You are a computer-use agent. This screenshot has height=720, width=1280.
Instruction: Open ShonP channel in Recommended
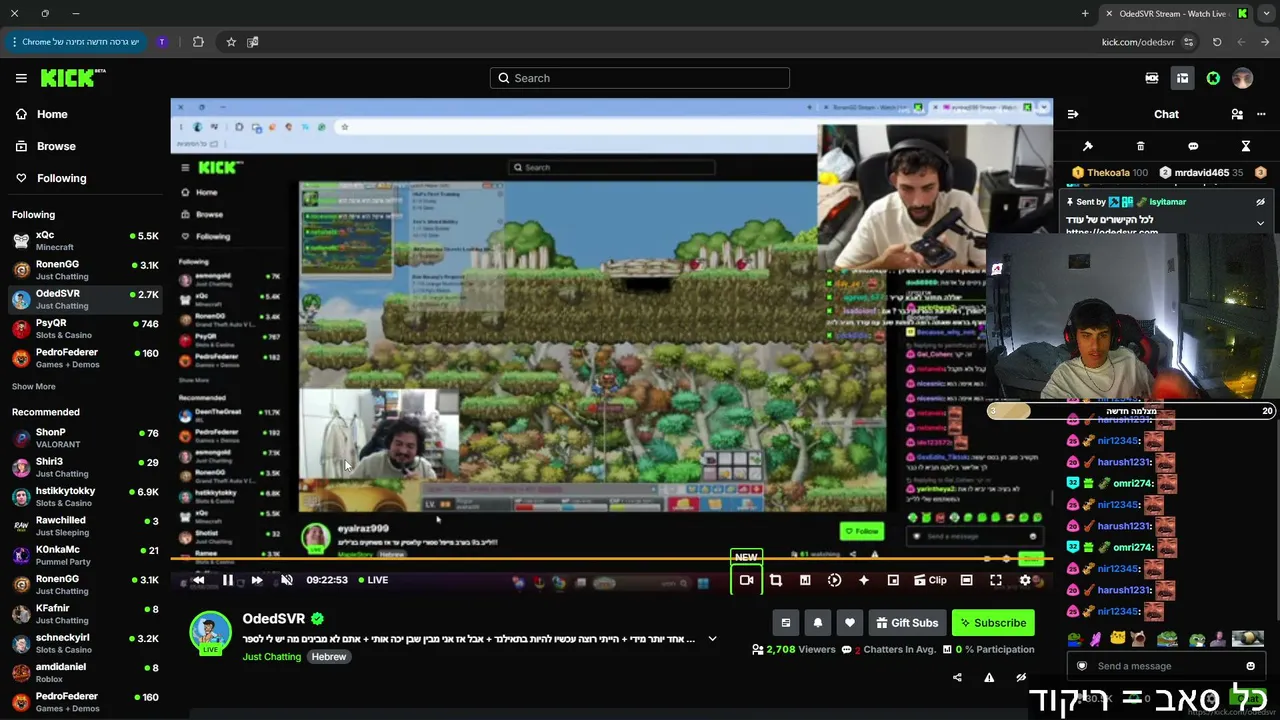[85, 439]
